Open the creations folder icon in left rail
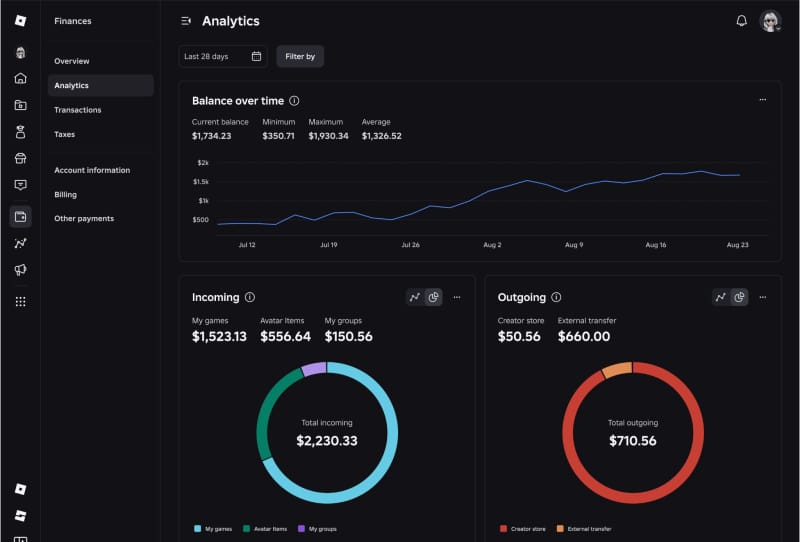 point(20,105)
